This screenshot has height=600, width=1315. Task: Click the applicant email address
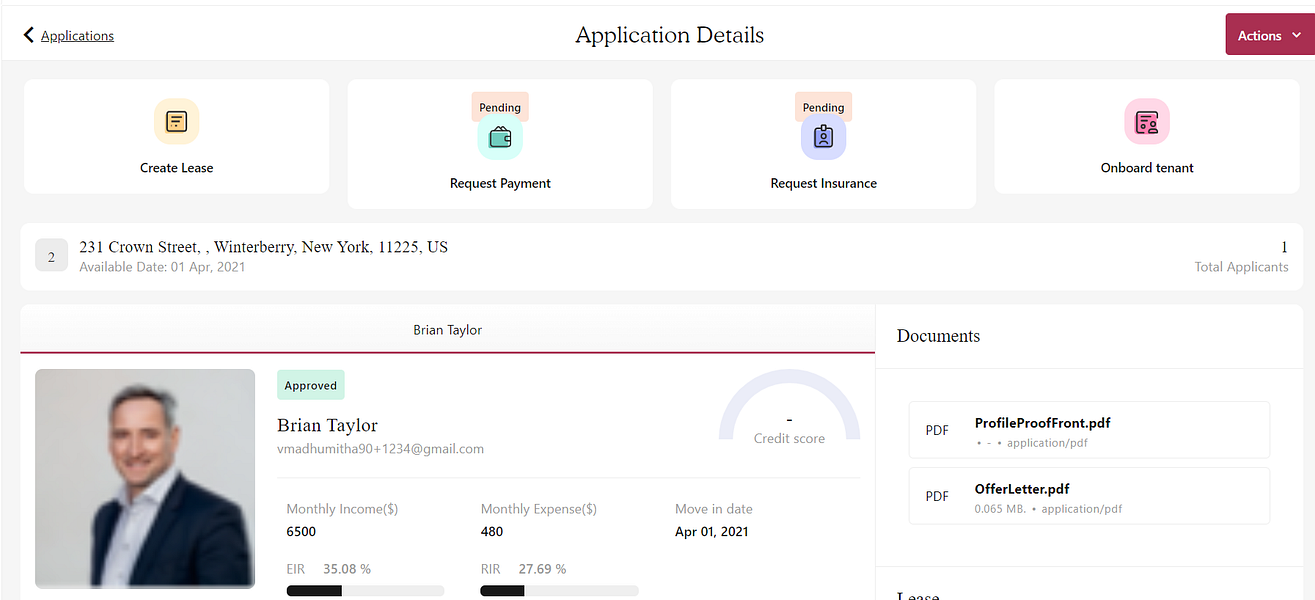tap(380, 449)
